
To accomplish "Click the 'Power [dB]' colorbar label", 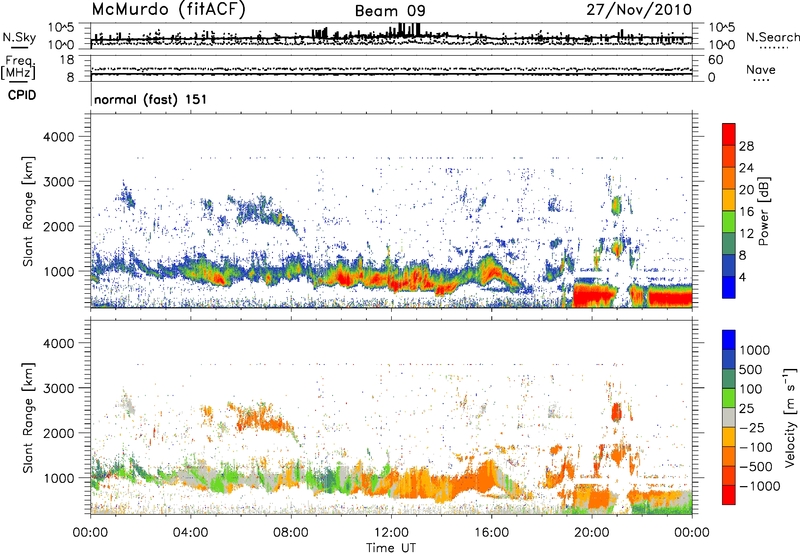I will [764, 211].
